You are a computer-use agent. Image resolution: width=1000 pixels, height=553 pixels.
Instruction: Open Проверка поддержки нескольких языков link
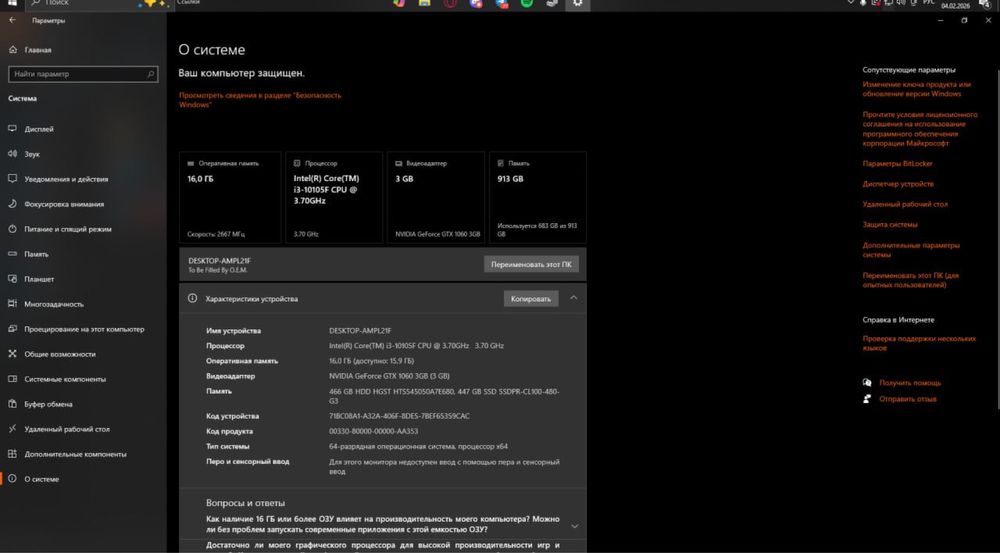919,343
